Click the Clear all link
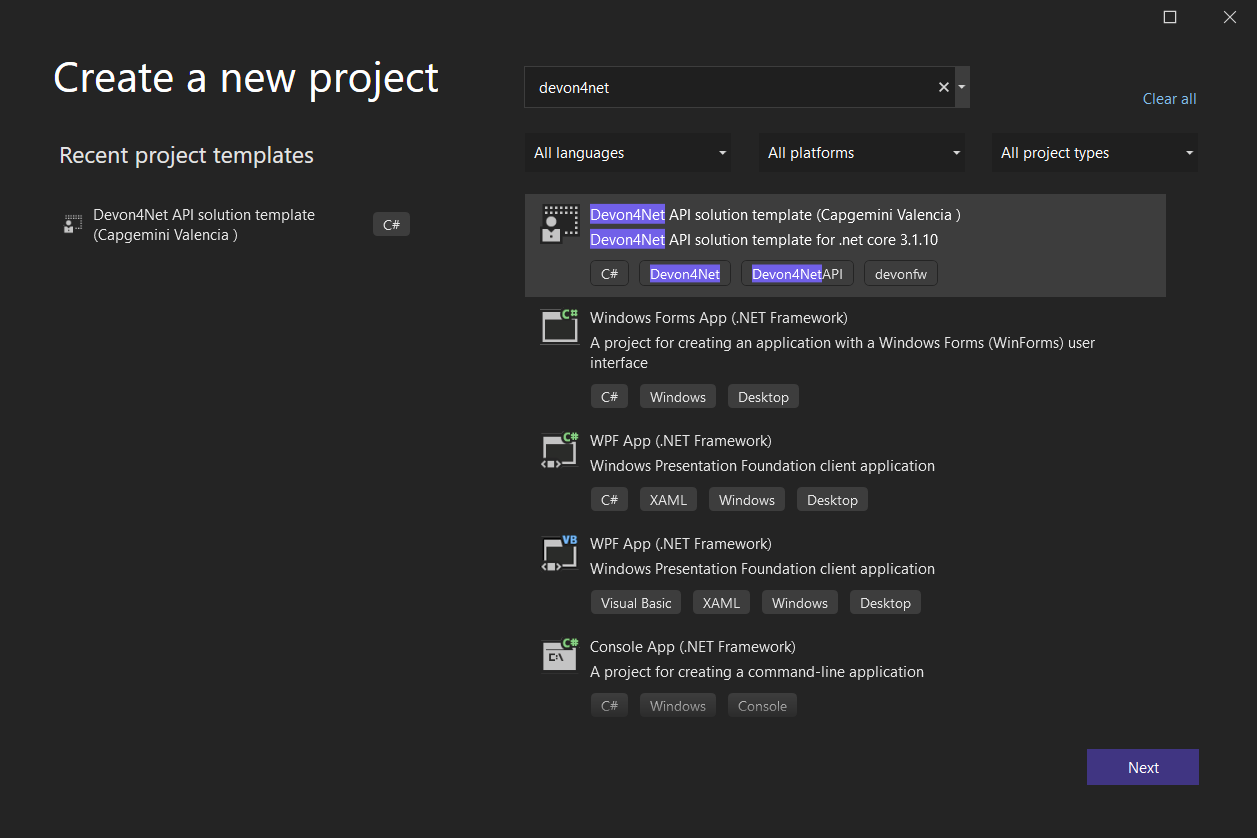The width and height of the screenshot is (1257, 838). point(1169,98)
